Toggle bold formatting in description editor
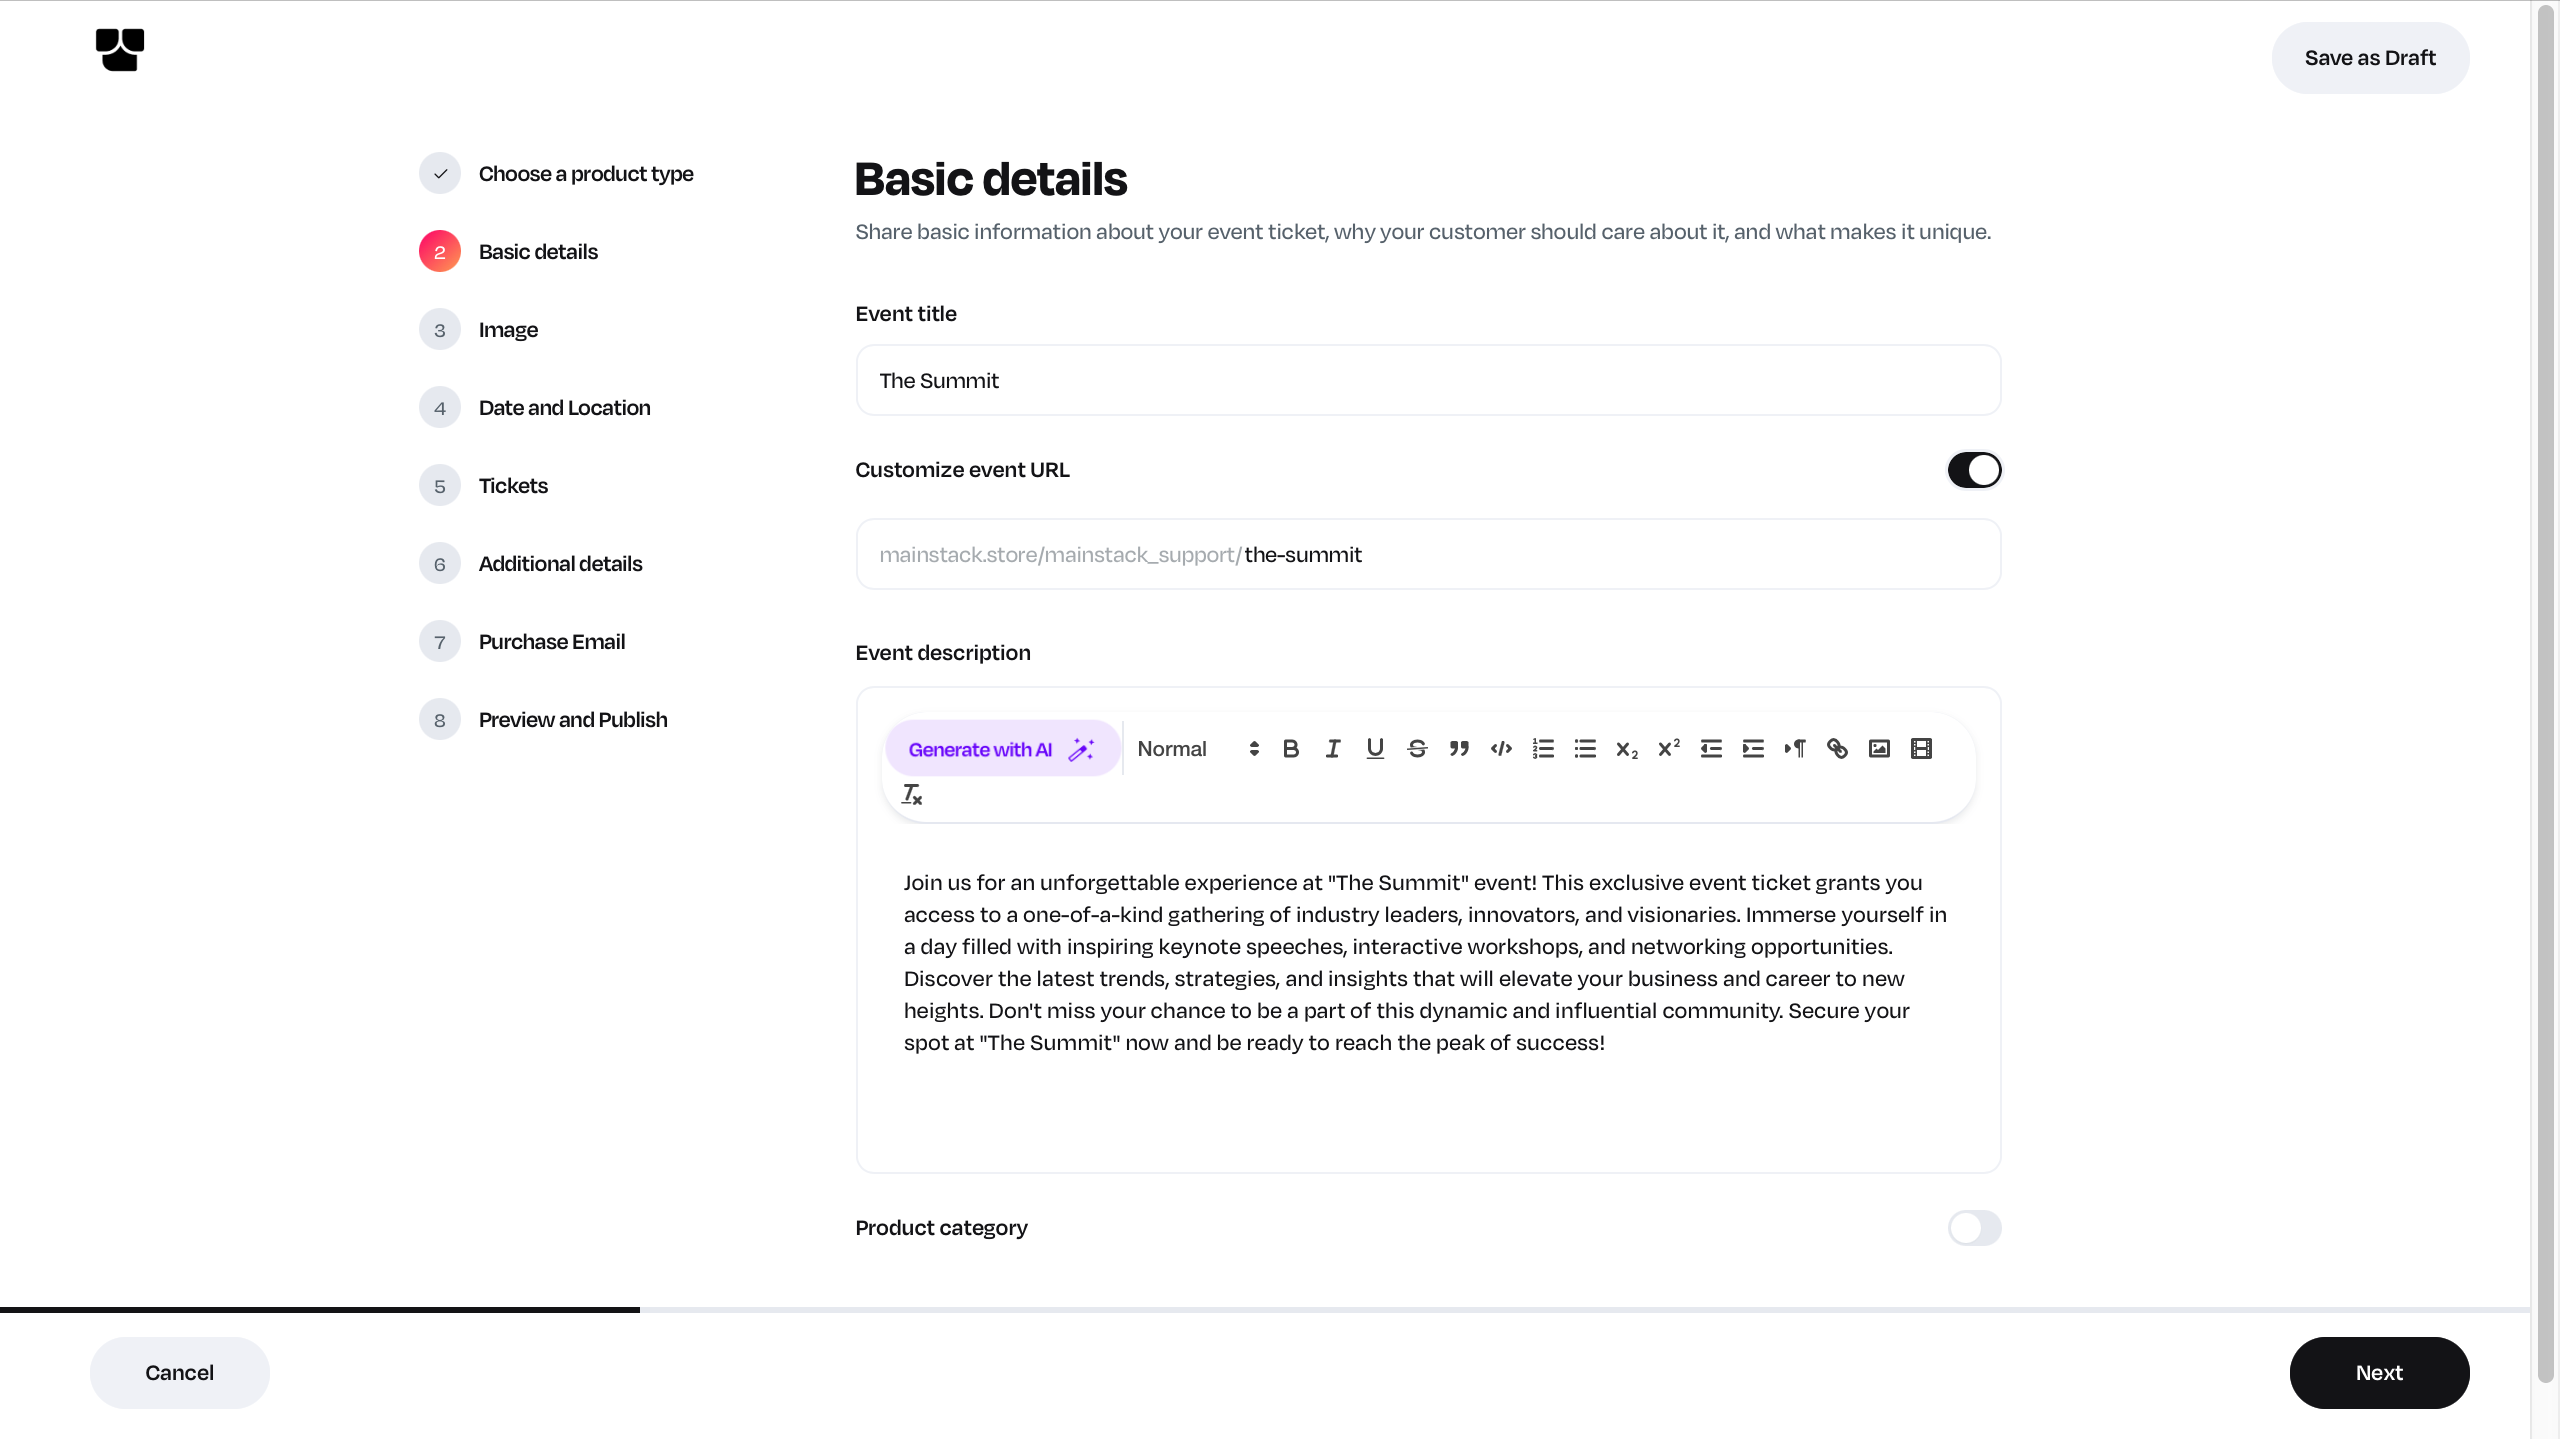This screenshot has width=2560, height=1439. (1291, 749)
